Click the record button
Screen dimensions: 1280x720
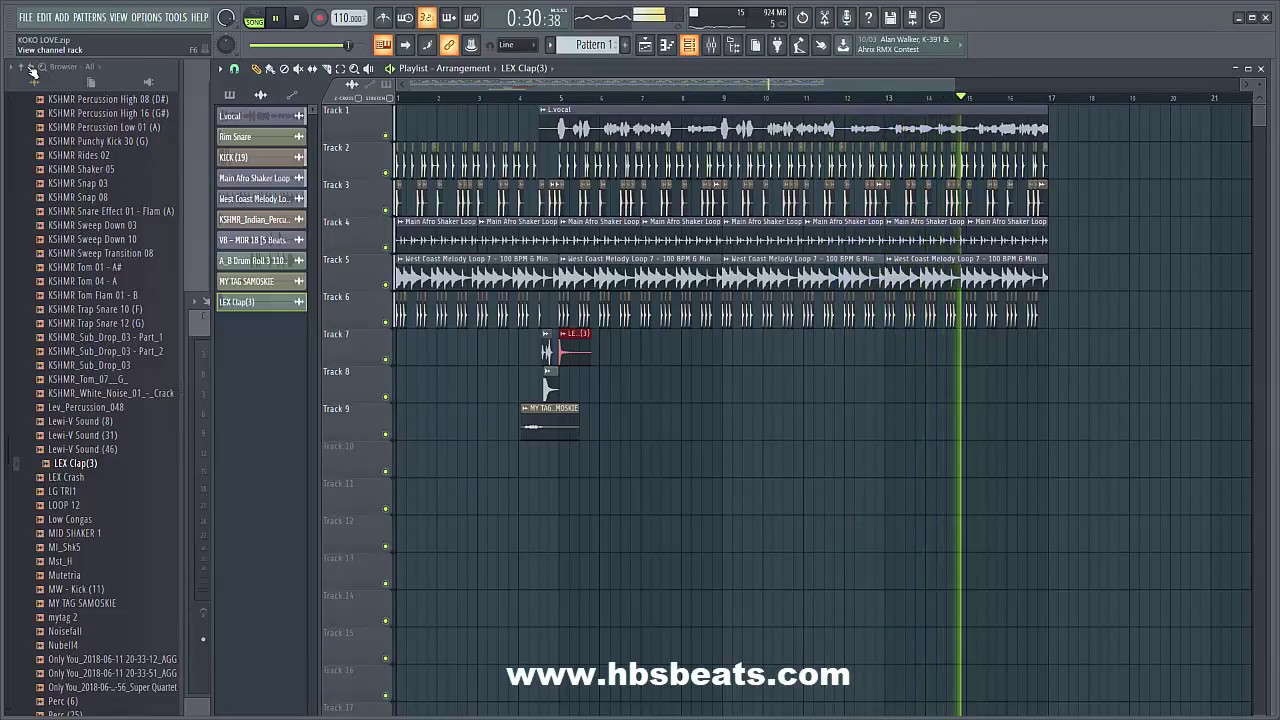(319, 18)
